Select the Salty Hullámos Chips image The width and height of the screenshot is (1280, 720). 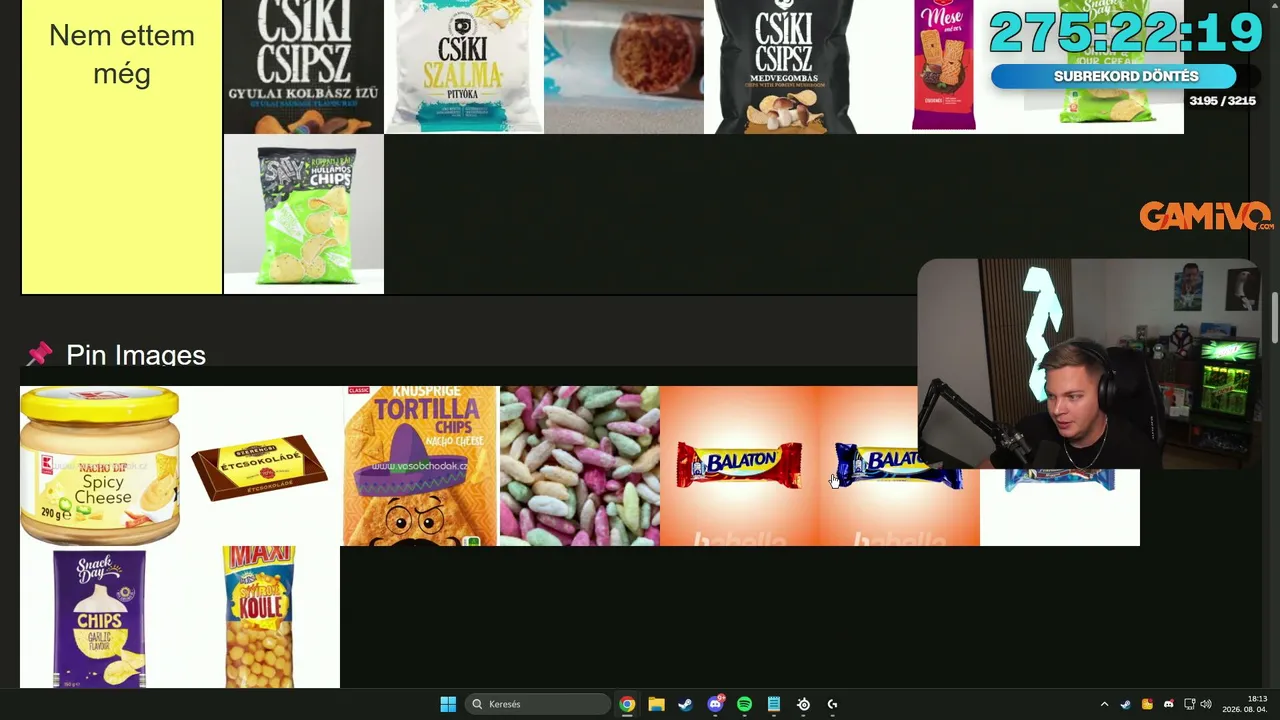[304, 214]
